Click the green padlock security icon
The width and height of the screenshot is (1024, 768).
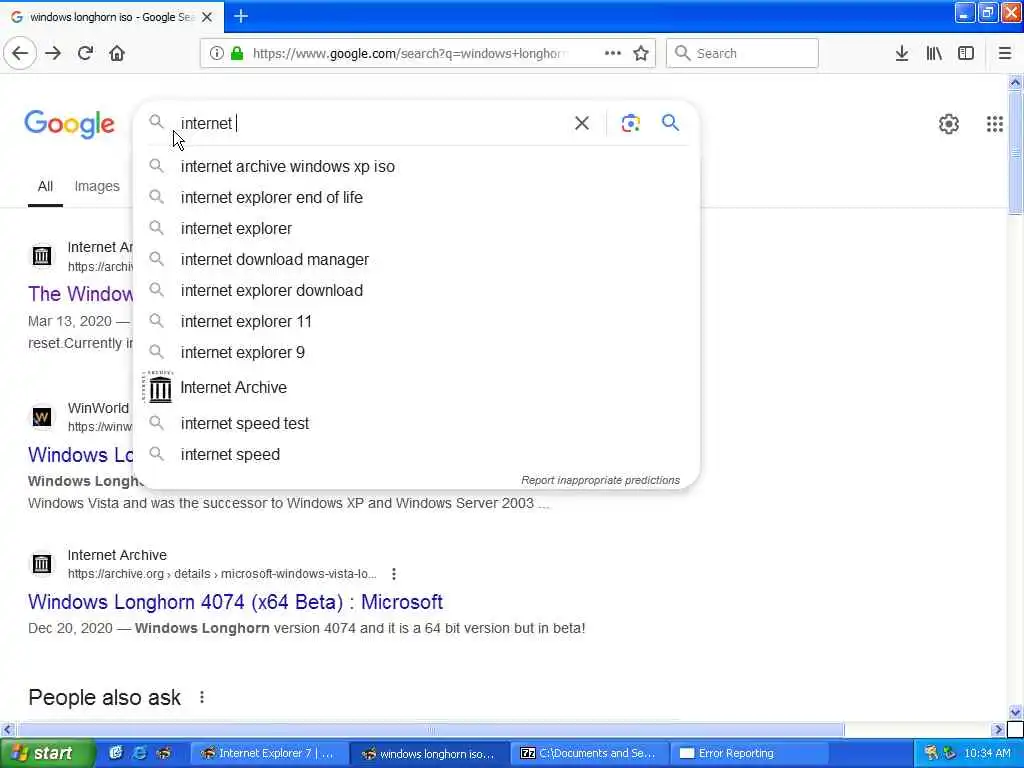coord(237,54)
